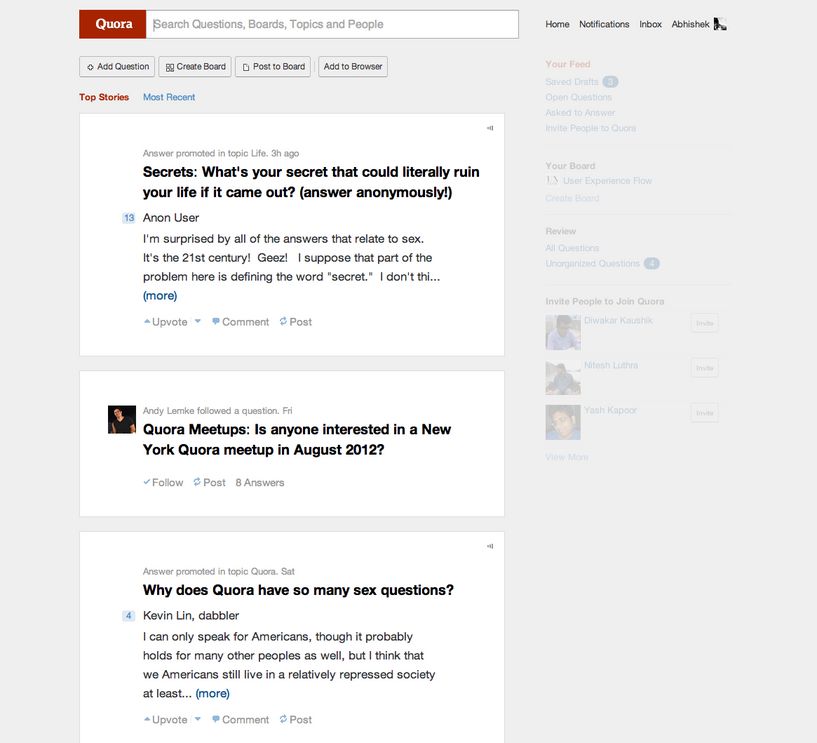Click the Create Board button

point(195,67)
